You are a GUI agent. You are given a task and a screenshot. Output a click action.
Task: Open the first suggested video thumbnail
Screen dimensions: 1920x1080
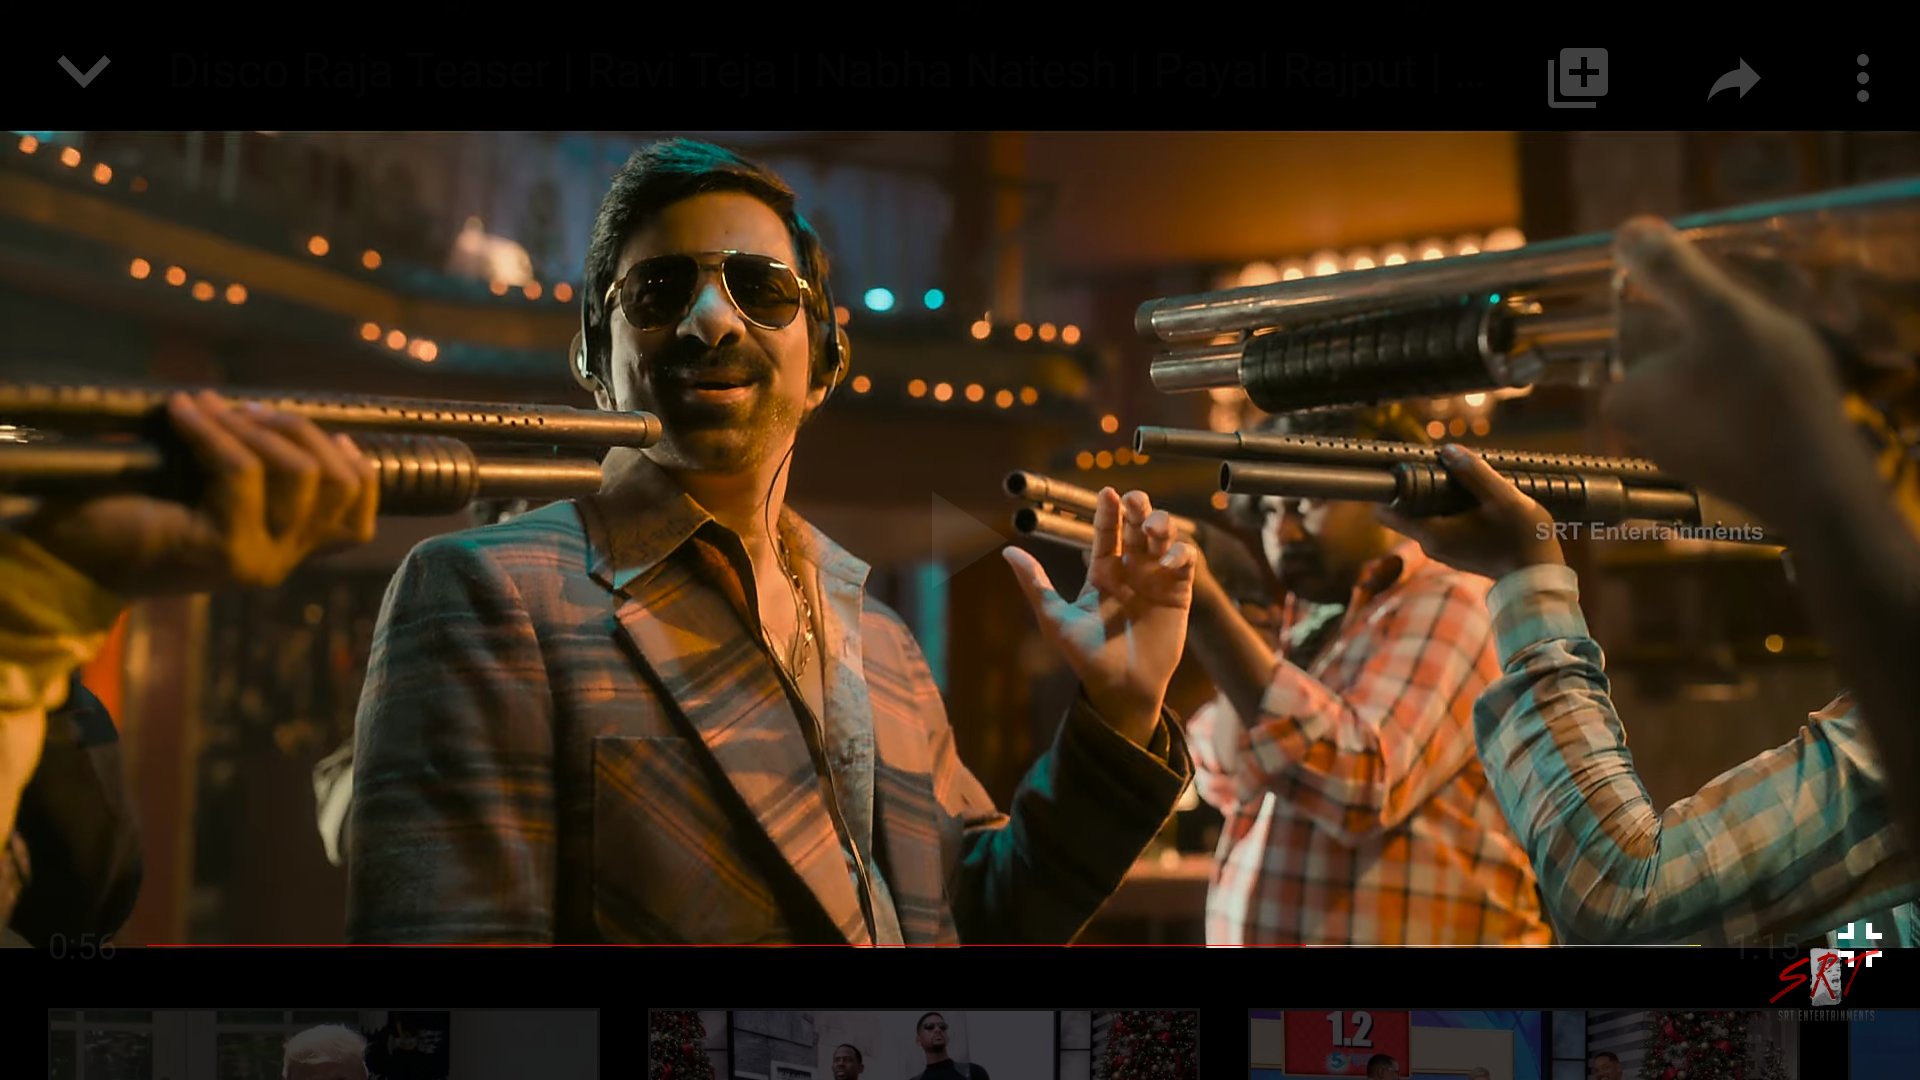click(x=323, y=1045)
